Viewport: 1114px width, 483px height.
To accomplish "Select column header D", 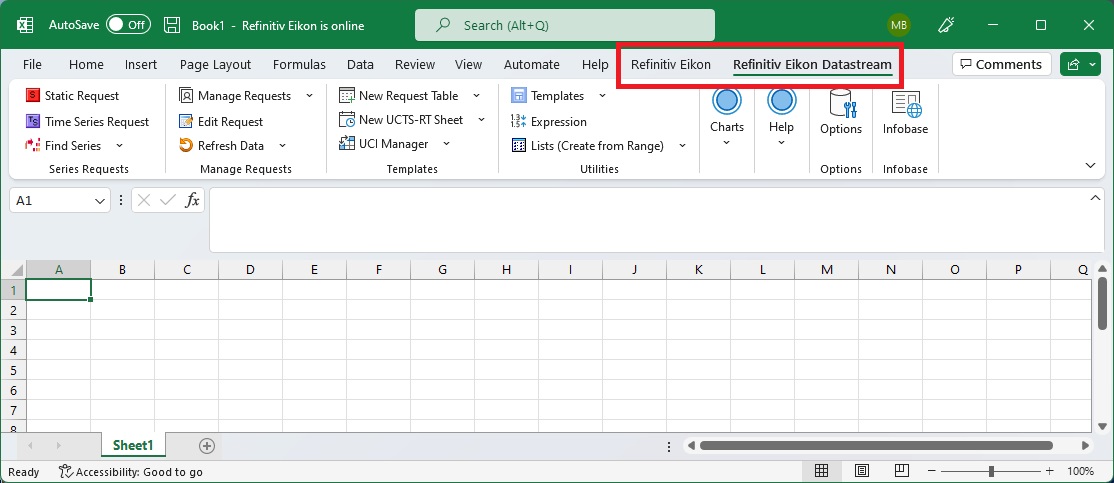I will click(x=250, y=270).
